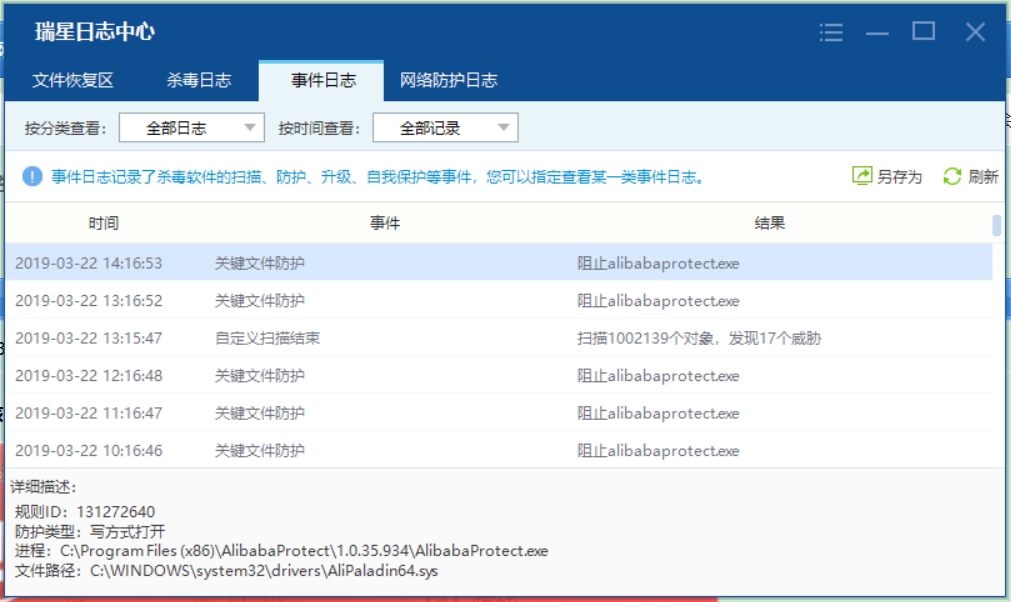Select the 2019-03-22 10:16:46 log row
Viewport: 1011px width, 602px height.
(498, 450)
